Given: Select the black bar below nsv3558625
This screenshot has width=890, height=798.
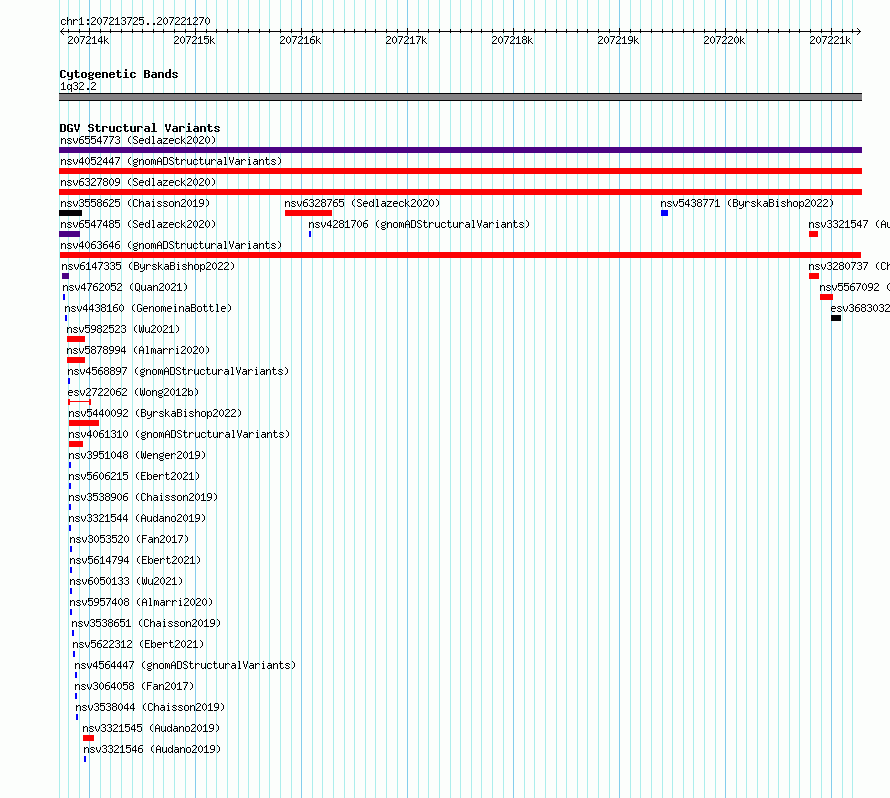Looking at the screenshot, I should pyautogui.click(x=70, y=213).
